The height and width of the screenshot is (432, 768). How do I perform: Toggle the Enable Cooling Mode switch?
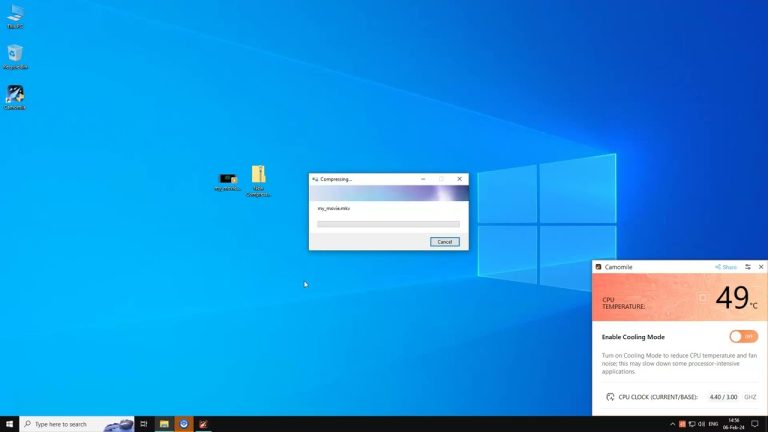click(x=743, y=336)
